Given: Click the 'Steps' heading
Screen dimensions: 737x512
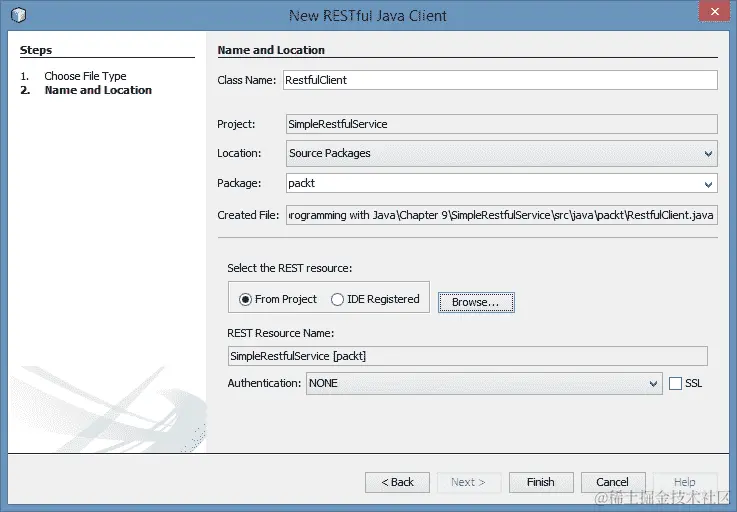Looking at the screenshot, I should (x=36, y=50).
